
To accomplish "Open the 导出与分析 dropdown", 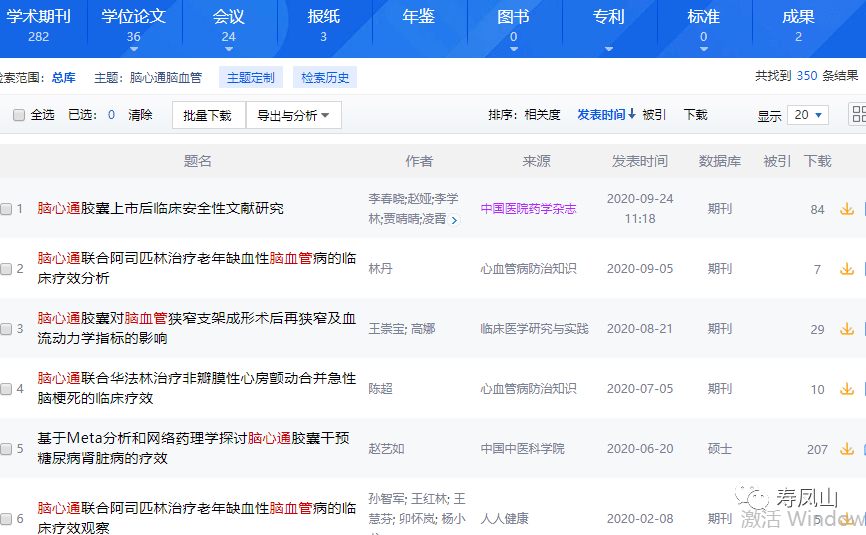I will 293,115.
